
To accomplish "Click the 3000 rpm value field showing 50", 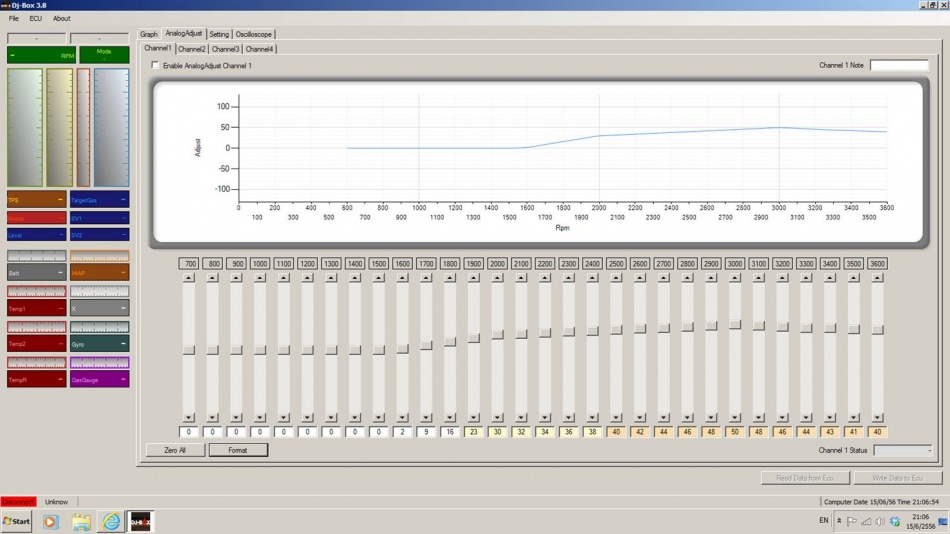I will (x=735, y=432).
